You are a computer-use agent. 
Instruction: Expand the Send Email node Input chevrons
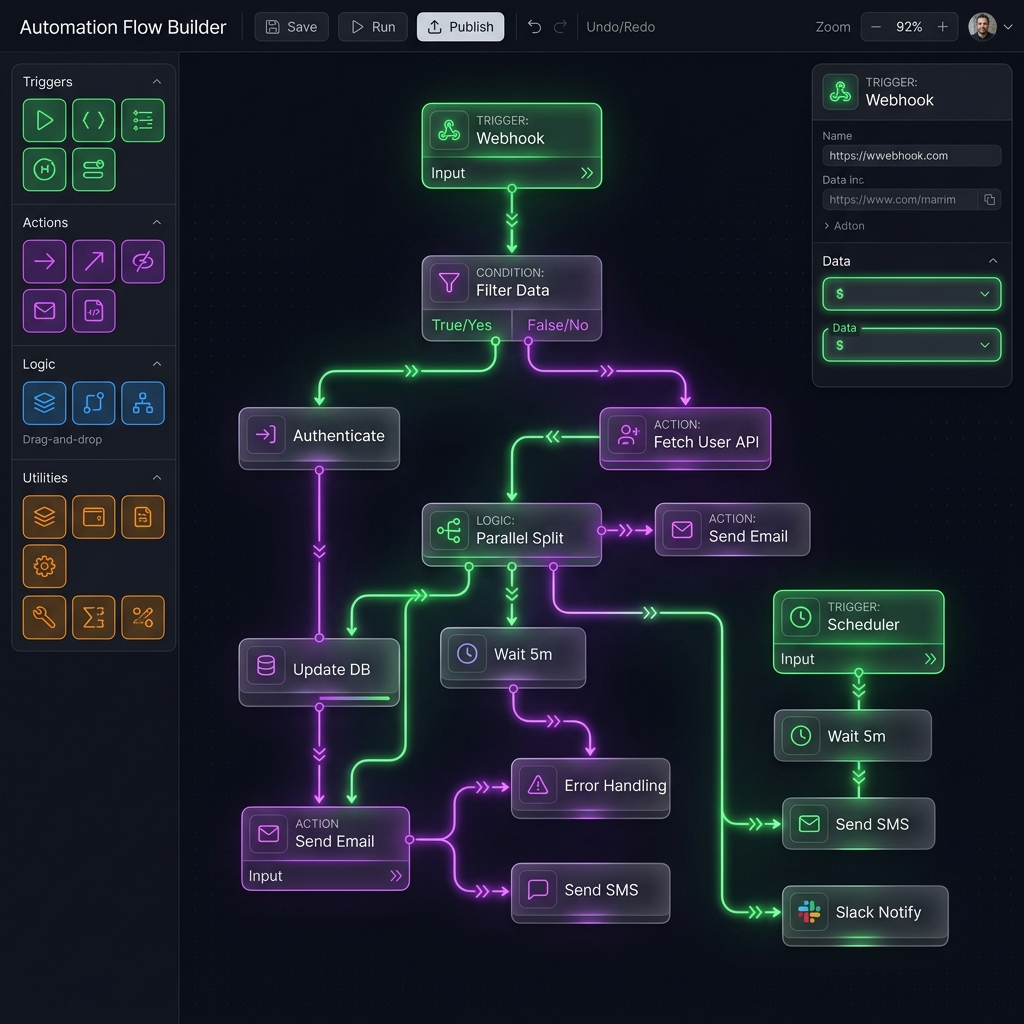(396, 876)
